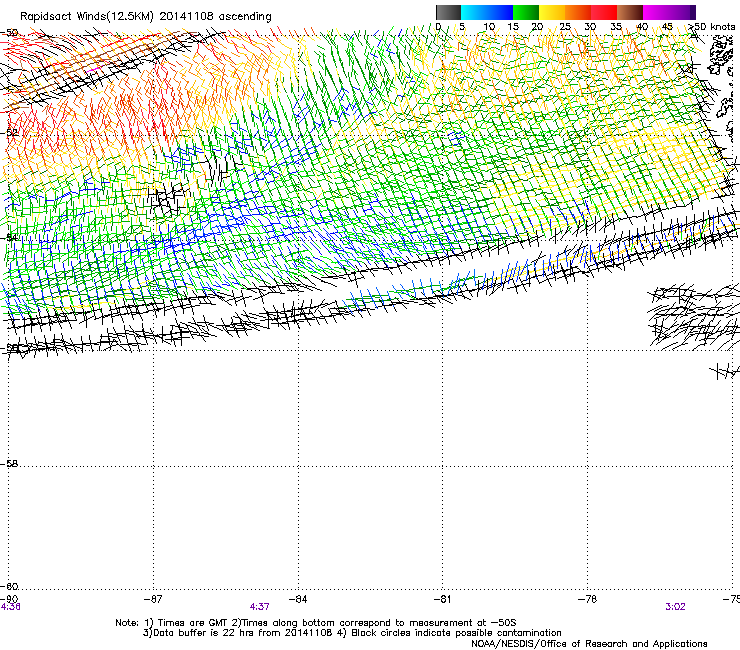Viewport: 740px width, 650px height.
Task: Click the green 15-20 knots legend segment
Action: pos(526,12)
